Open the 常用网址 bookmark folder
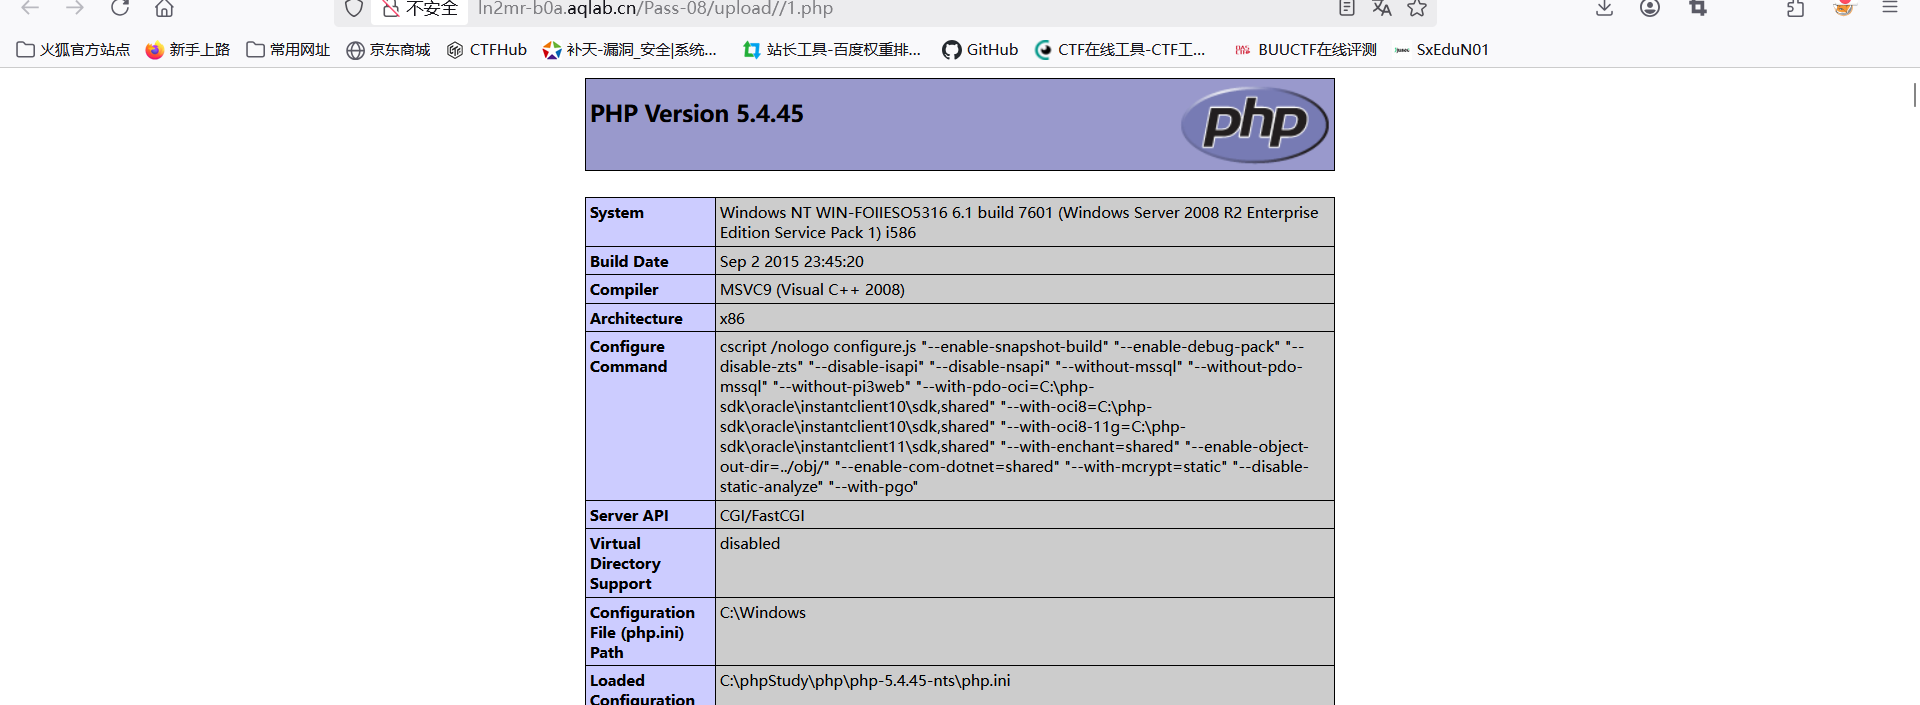Screen dimensions: 1920x705 point(288,50)
